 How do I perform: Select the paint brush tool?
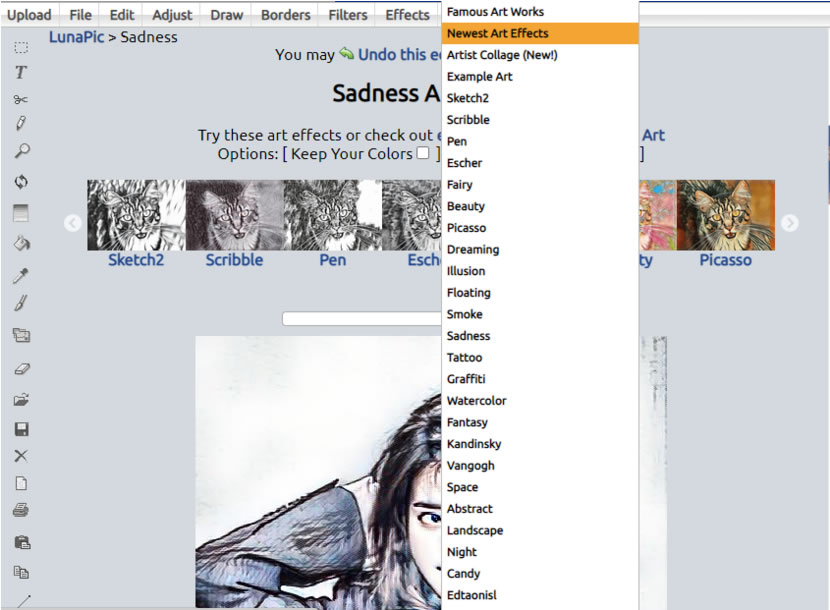[21, 303]
